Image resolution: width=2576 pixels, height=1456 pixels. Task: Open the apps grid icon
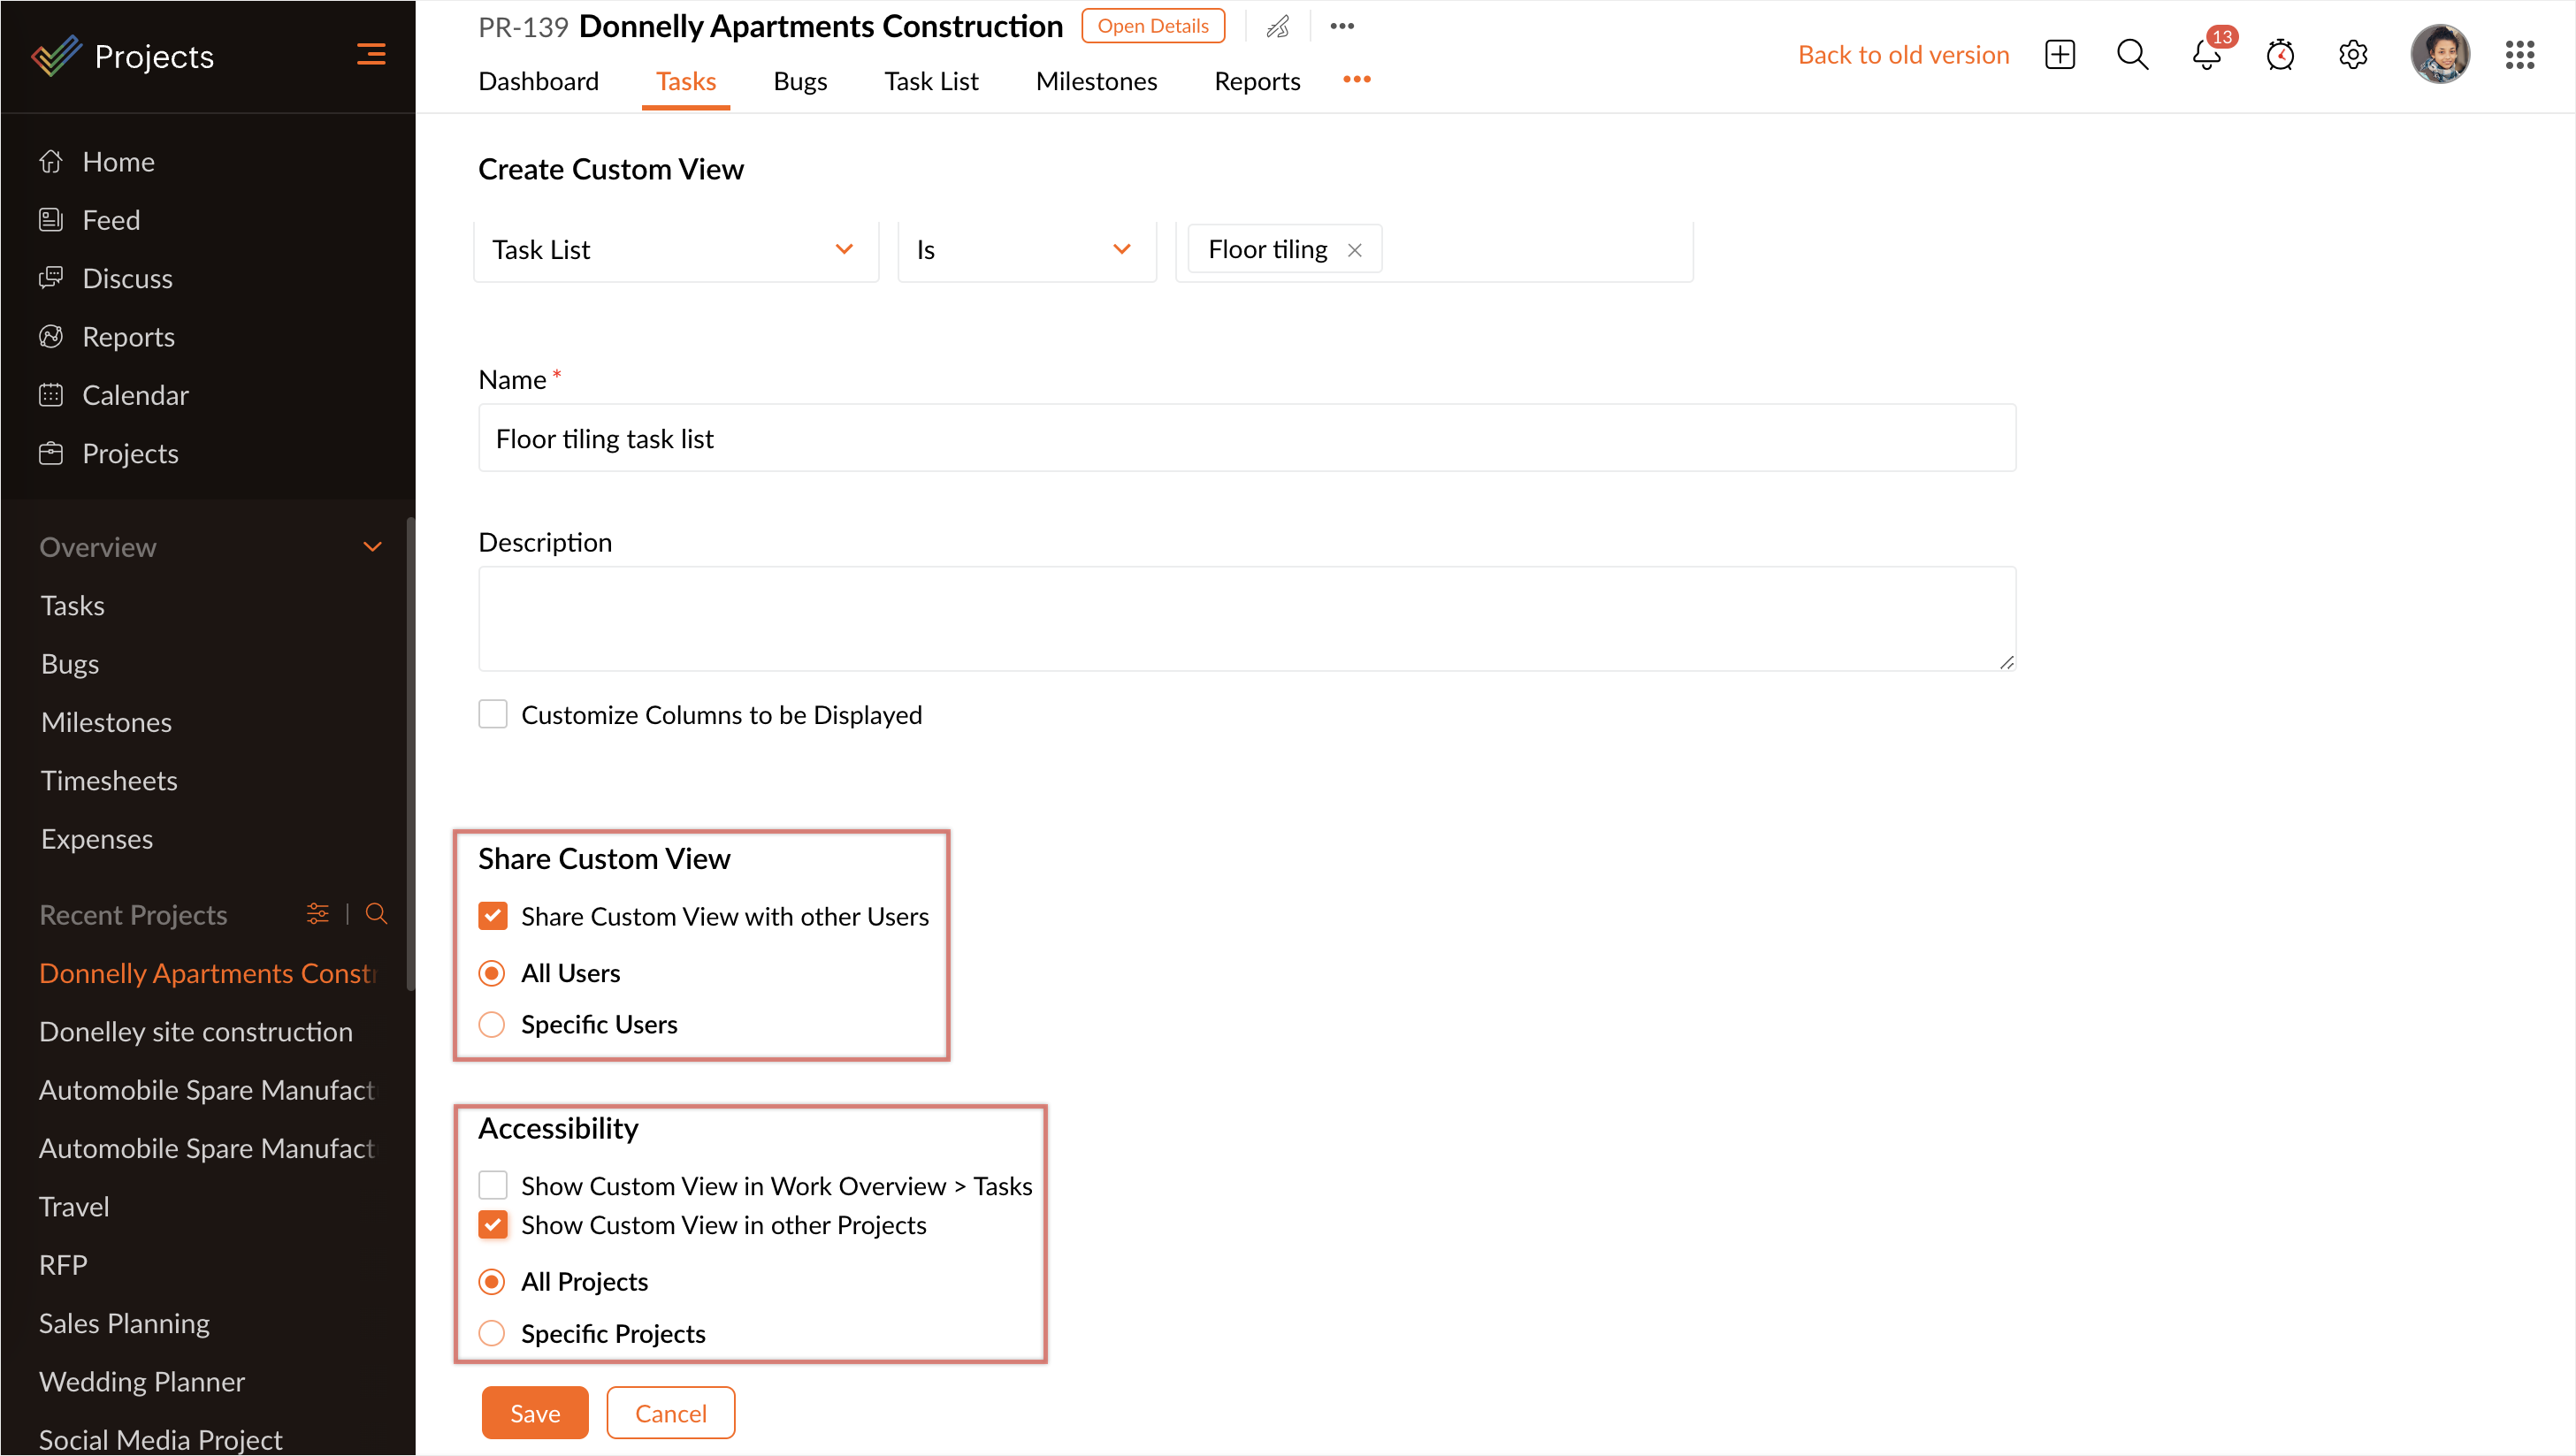point(2519,55)
